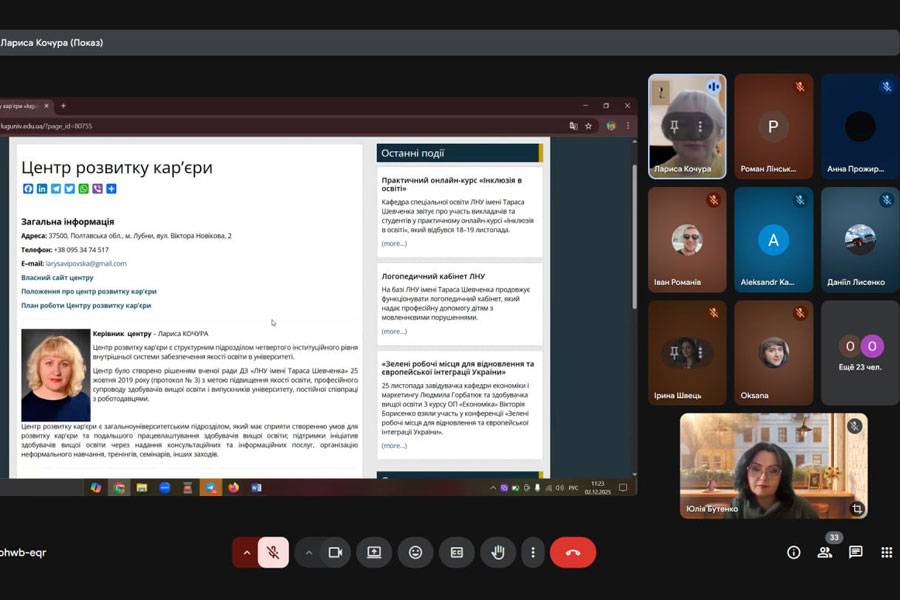Select Даніїл Лисенко's participant tile

pos(860,239)
